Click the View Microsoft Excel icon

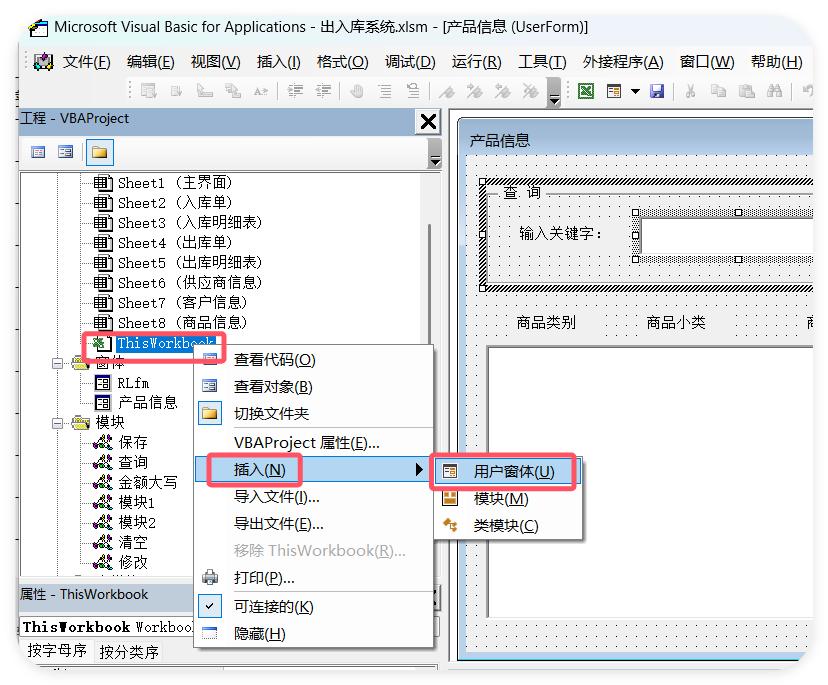586,91
